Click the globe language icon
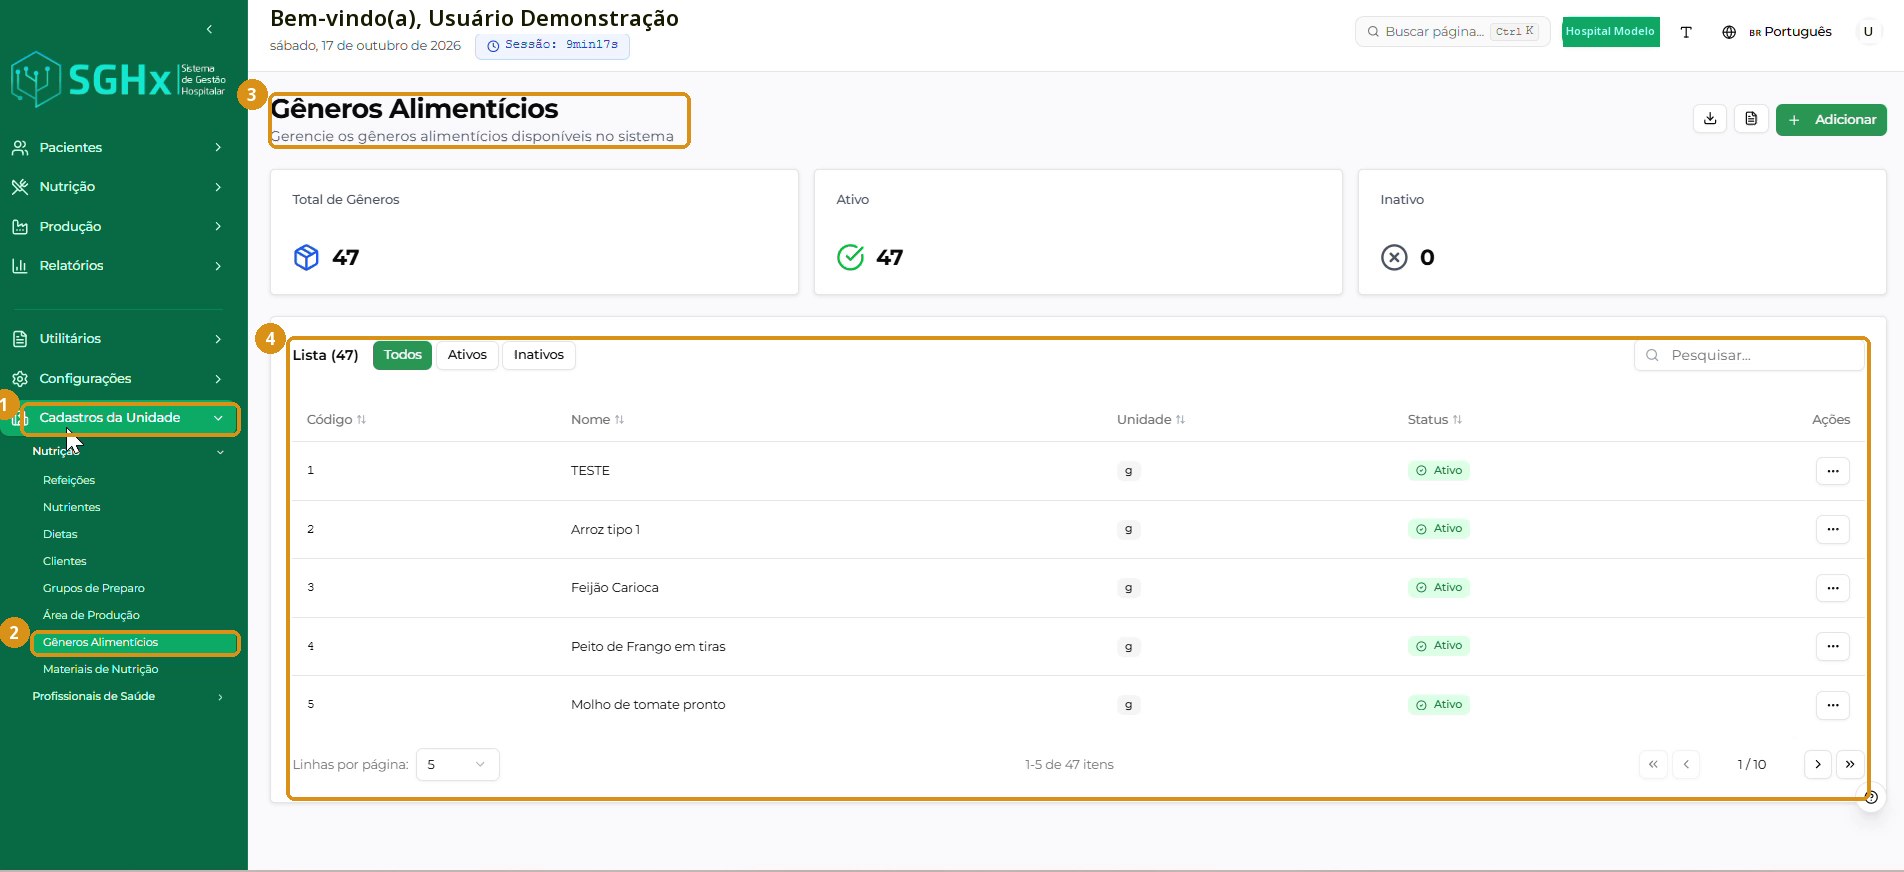 pyautogui.click(x=1729, y=32)
